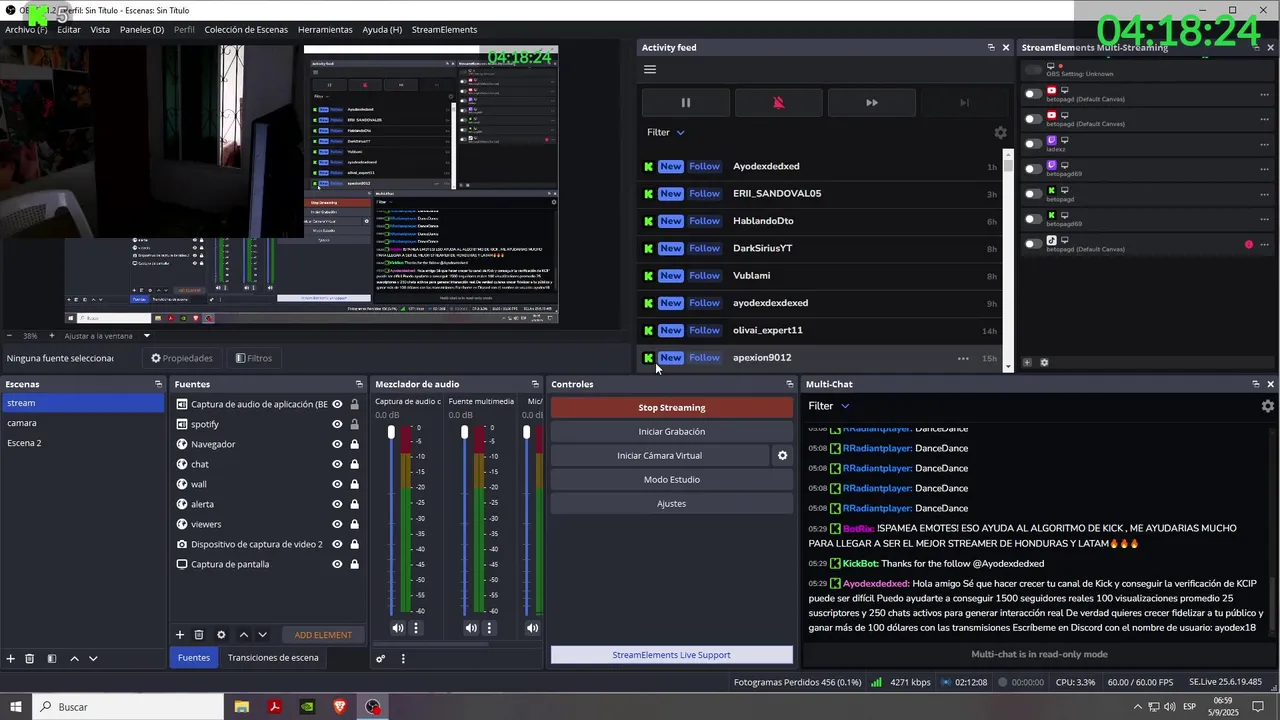Undock the Escenas panel
The width and height of the screenshot is (1280, 720).
pyautogui.click(x=158, y=384)
